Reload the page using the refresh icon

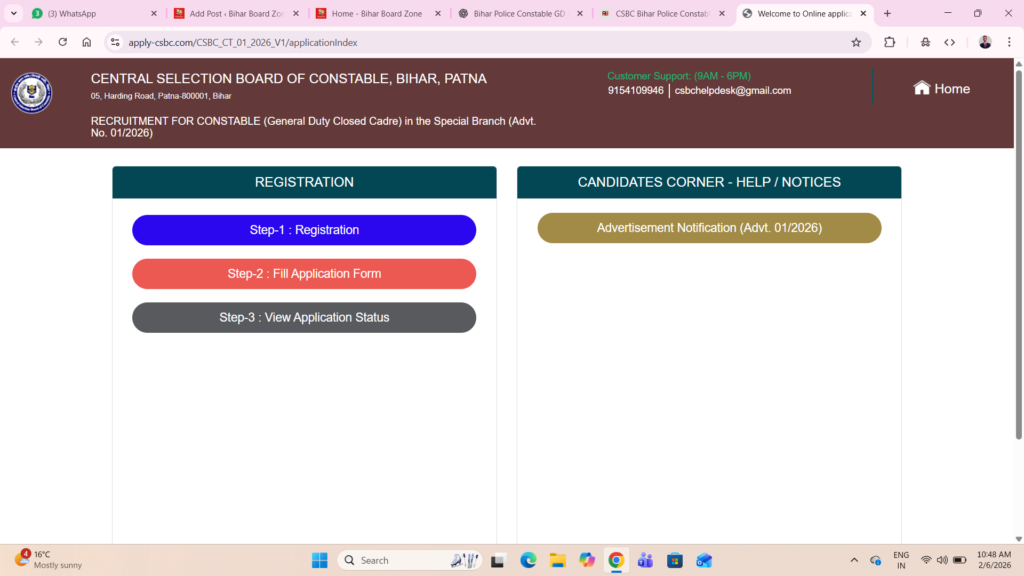62,43
